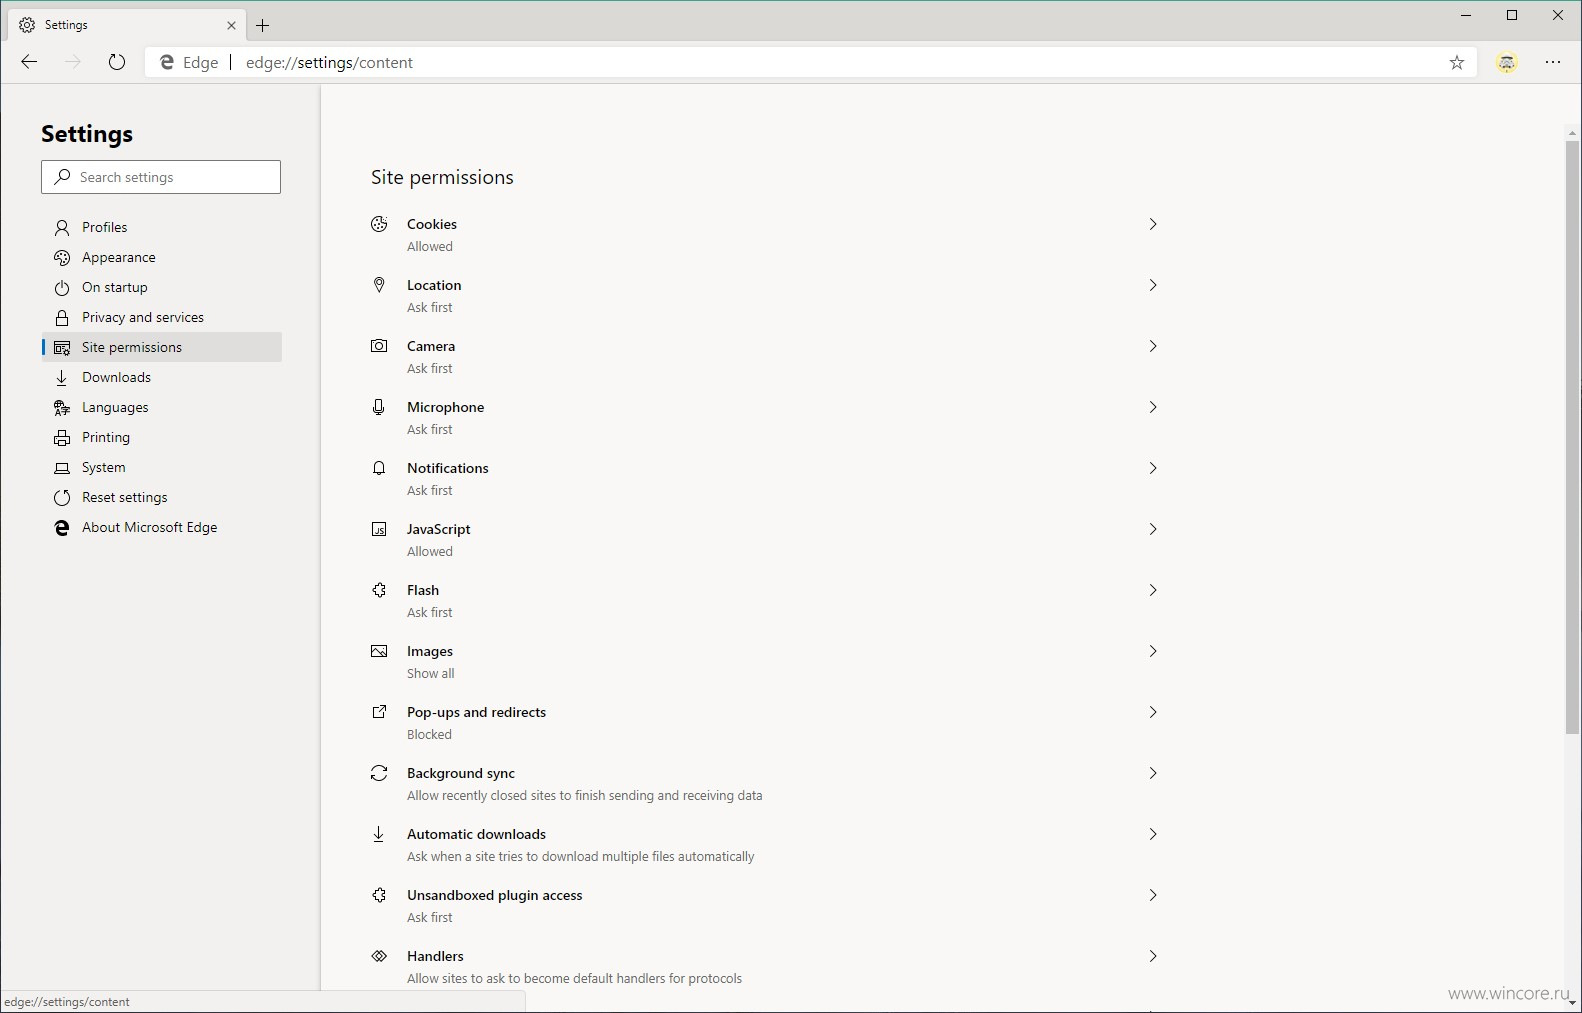Open the Settings and more ellipsis menu

tap(1553, 62)
